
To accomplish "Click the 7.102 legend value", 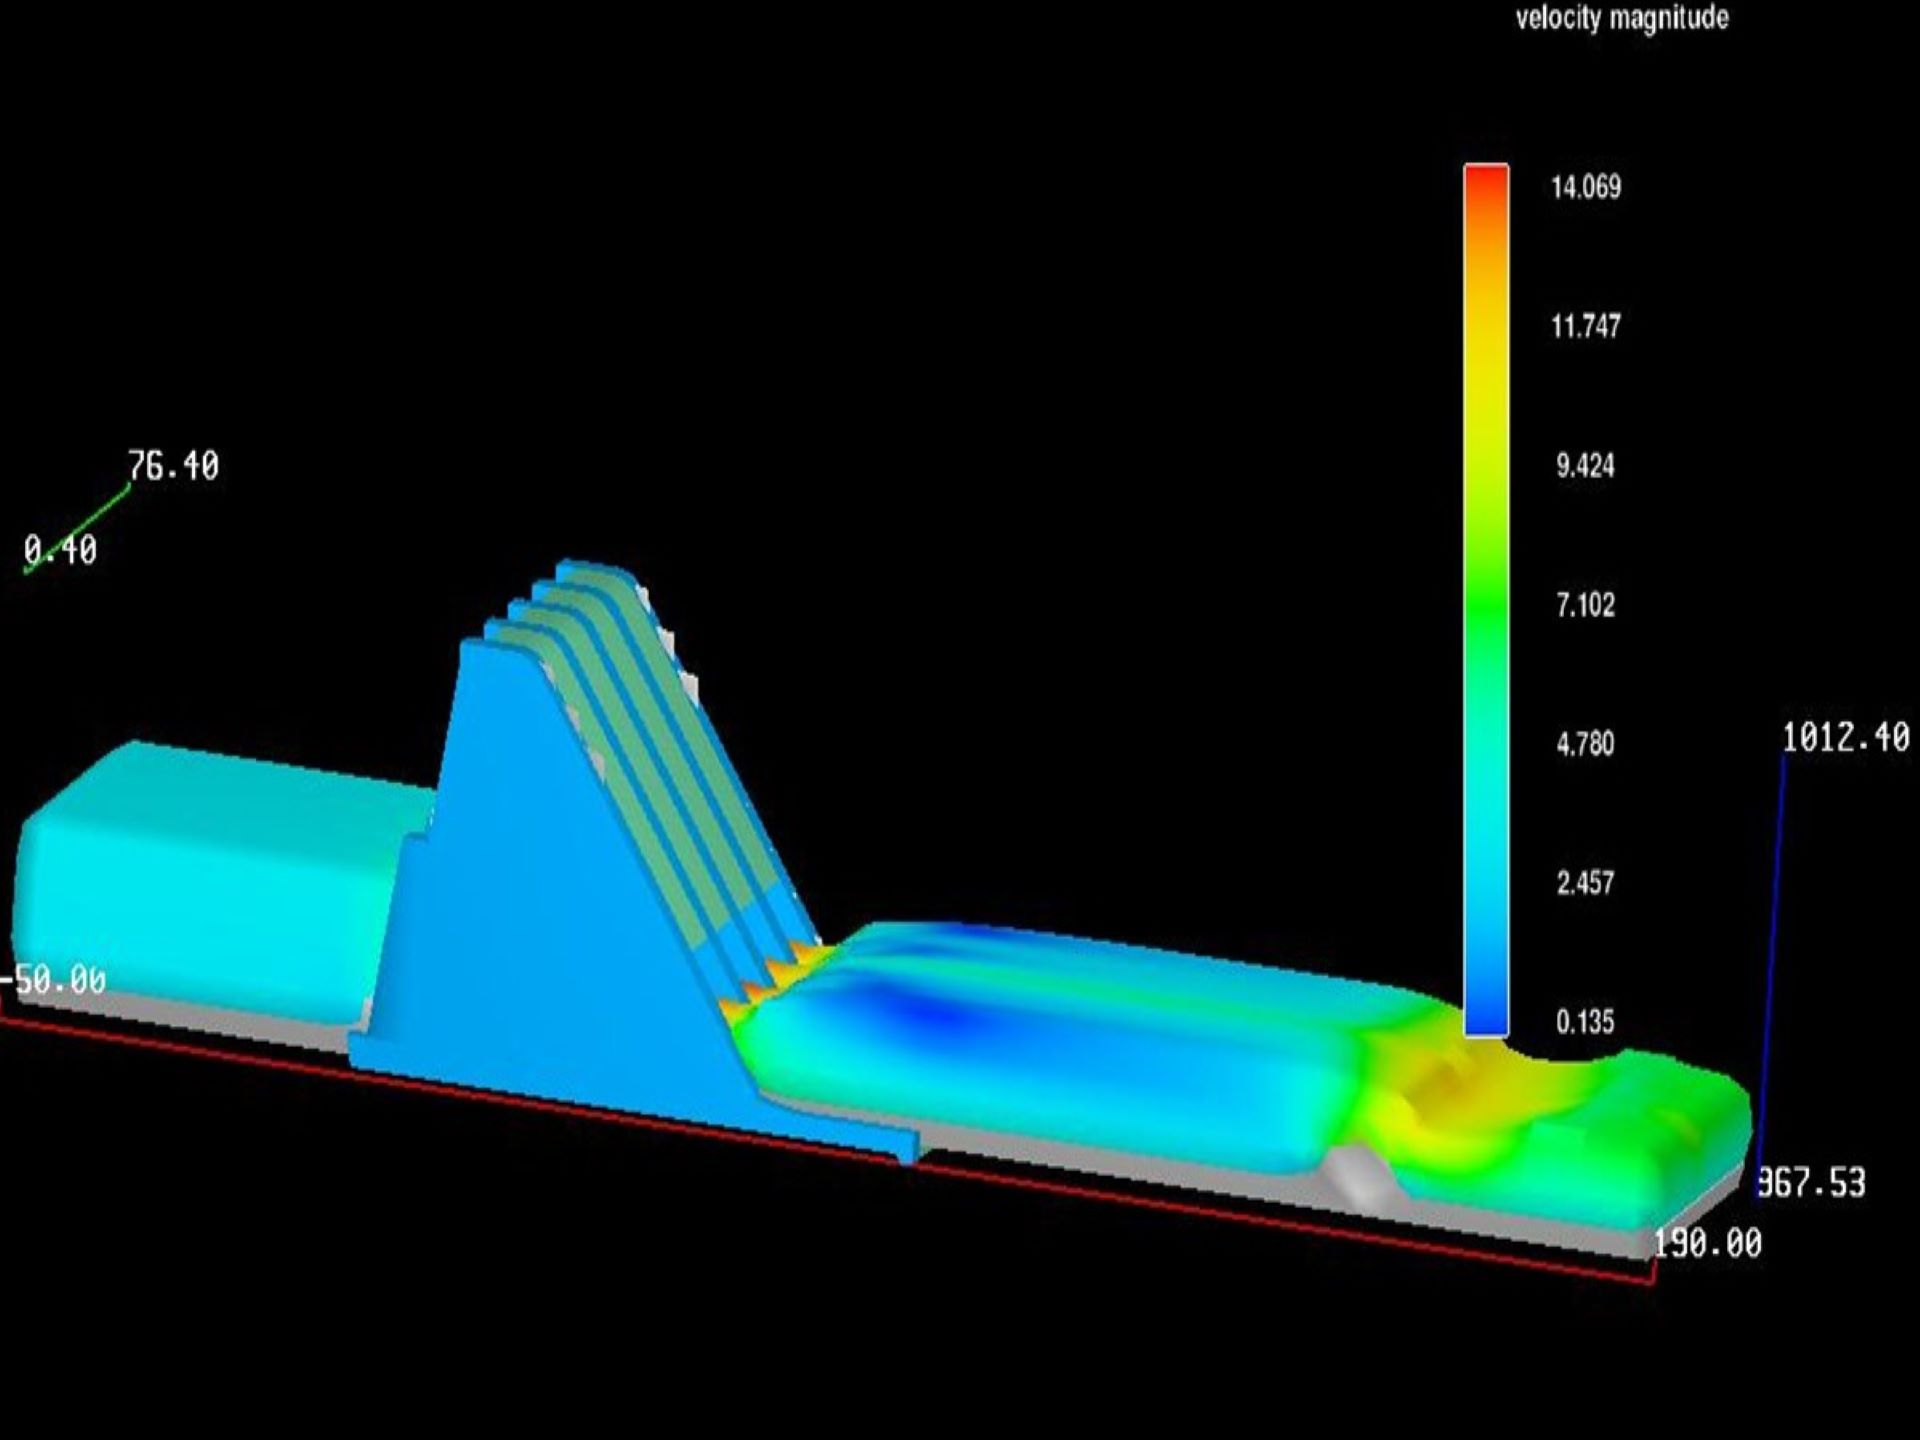I will pyautogui.click(x=1585, y=604).
